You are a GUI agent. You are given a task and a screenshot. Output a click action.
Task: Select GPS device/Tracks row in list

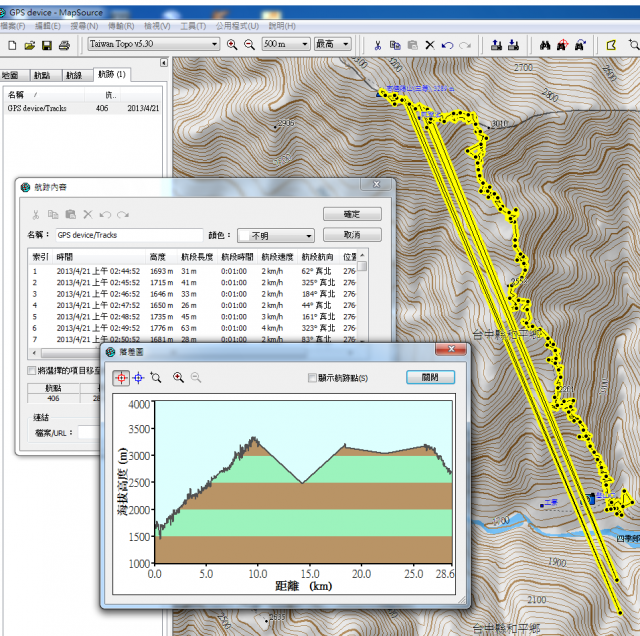coord(83,108)
